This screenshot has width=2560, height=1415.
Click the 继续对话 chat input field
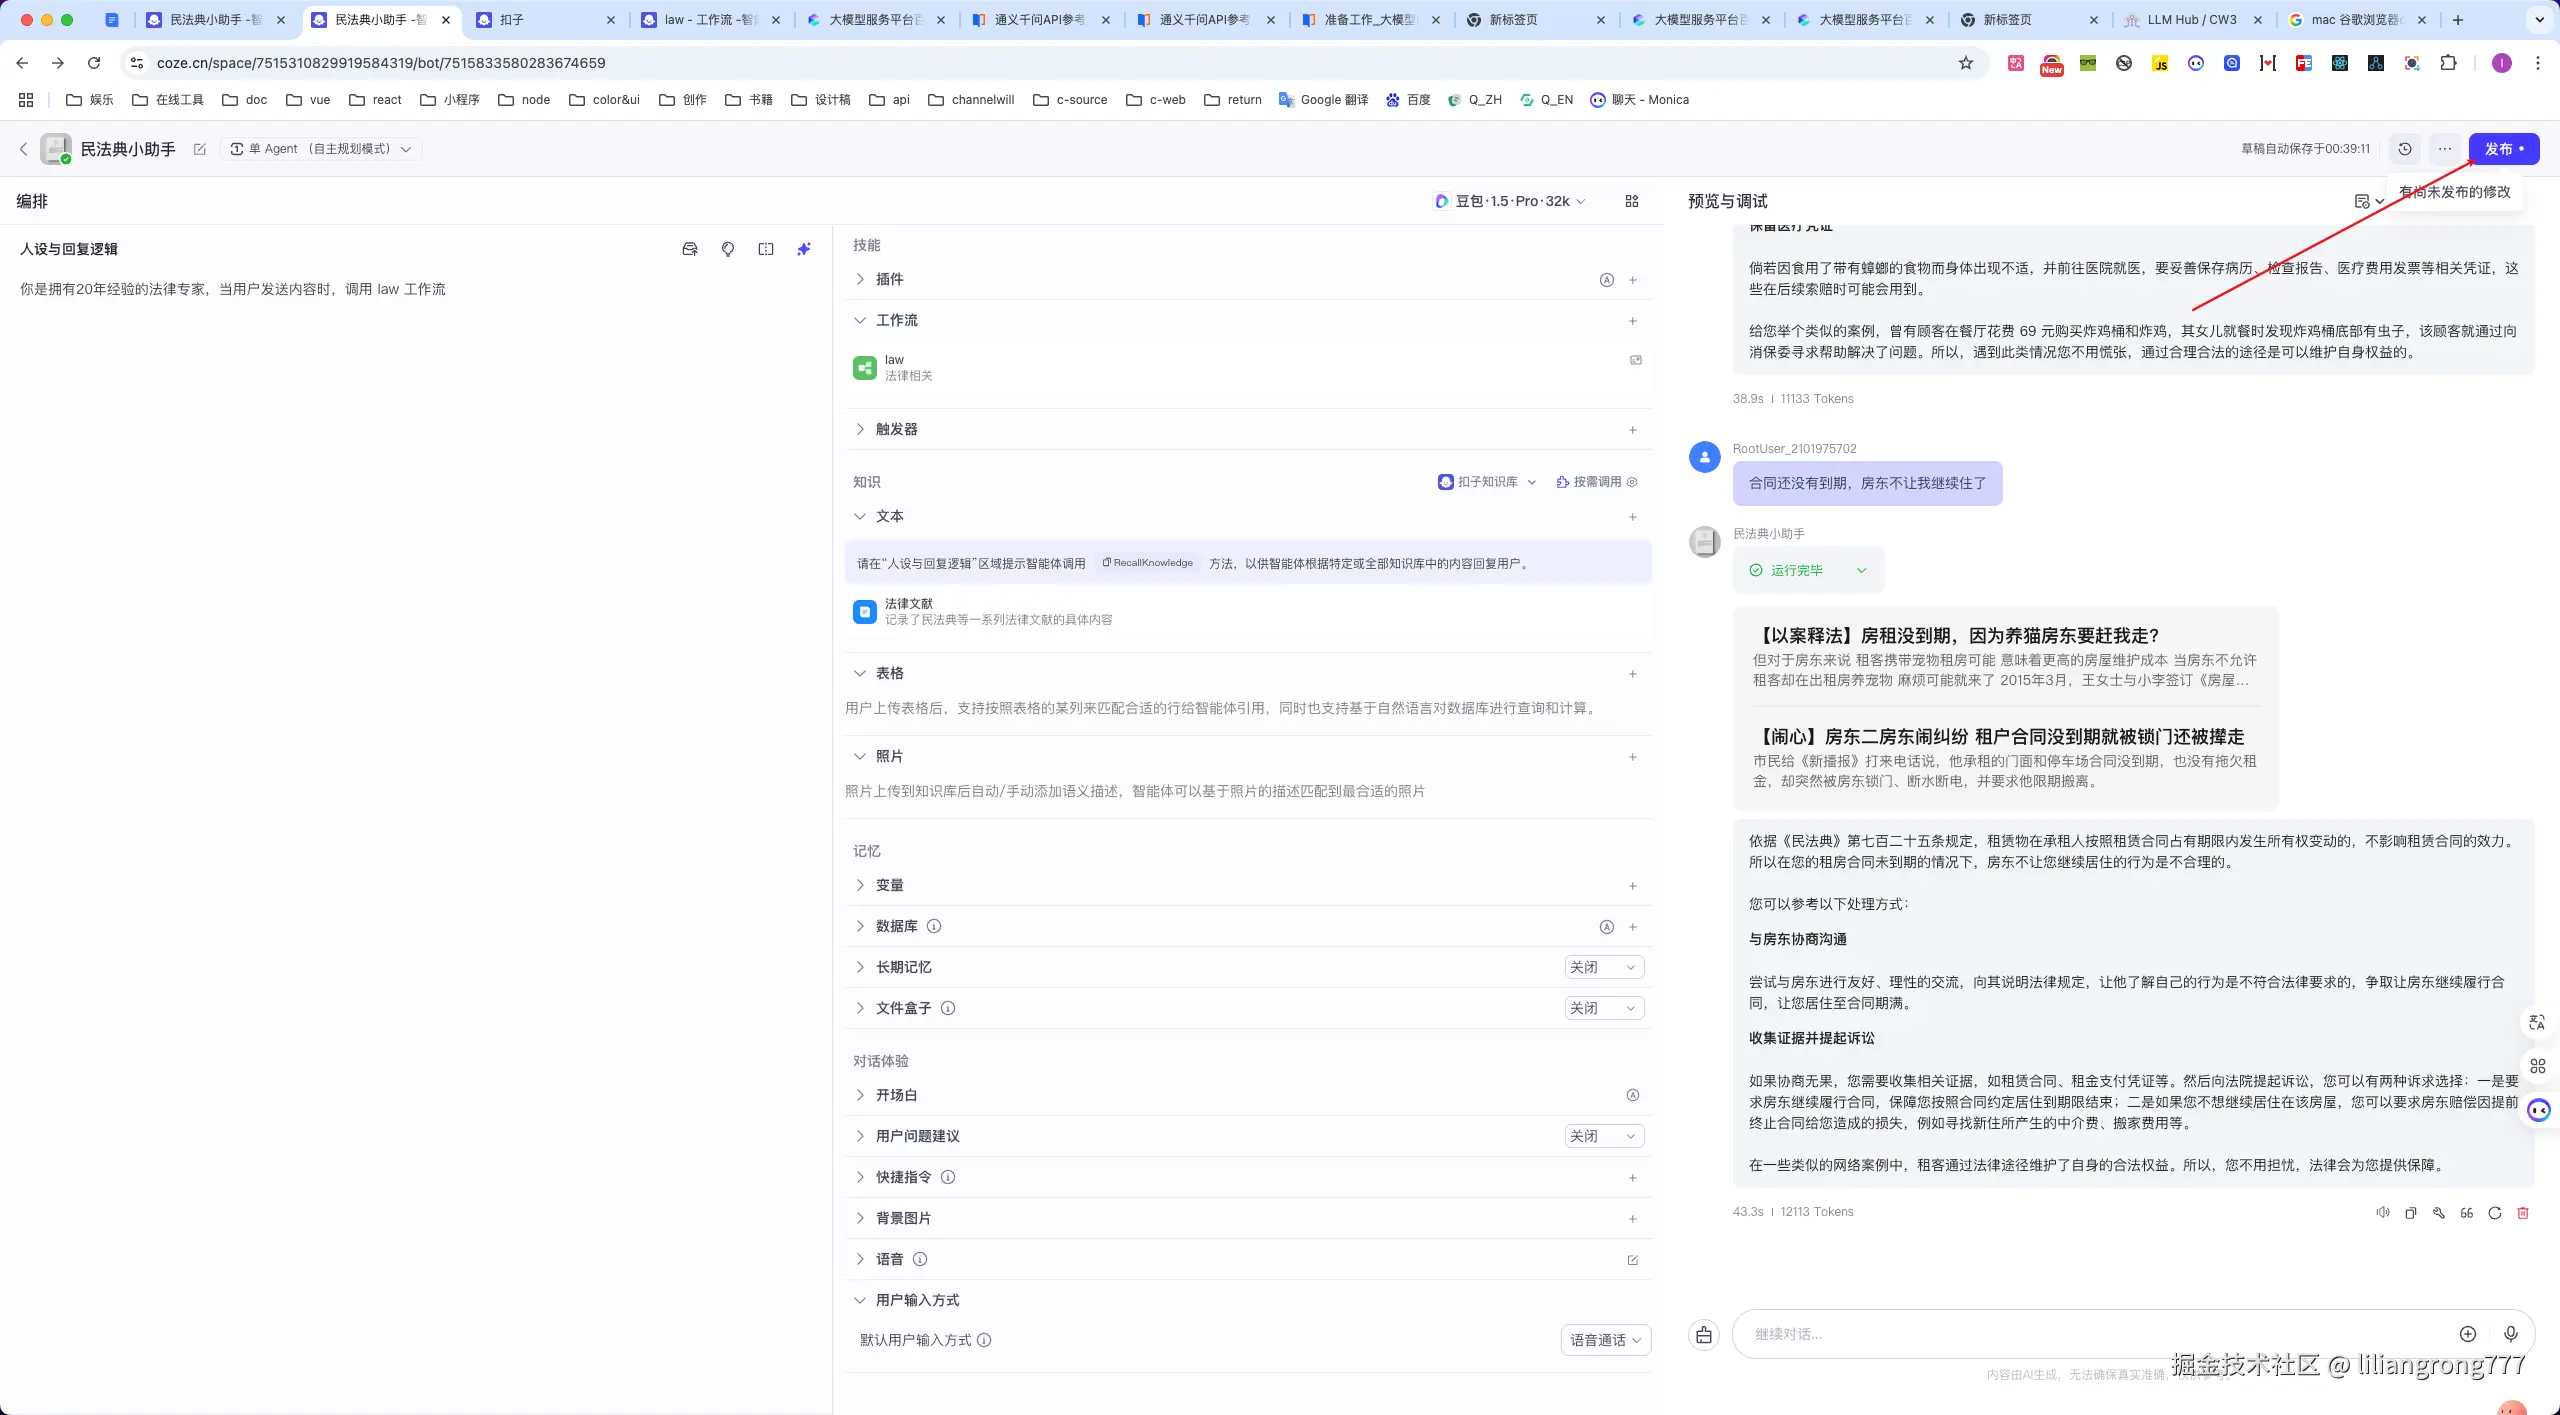[2090, 1334]
